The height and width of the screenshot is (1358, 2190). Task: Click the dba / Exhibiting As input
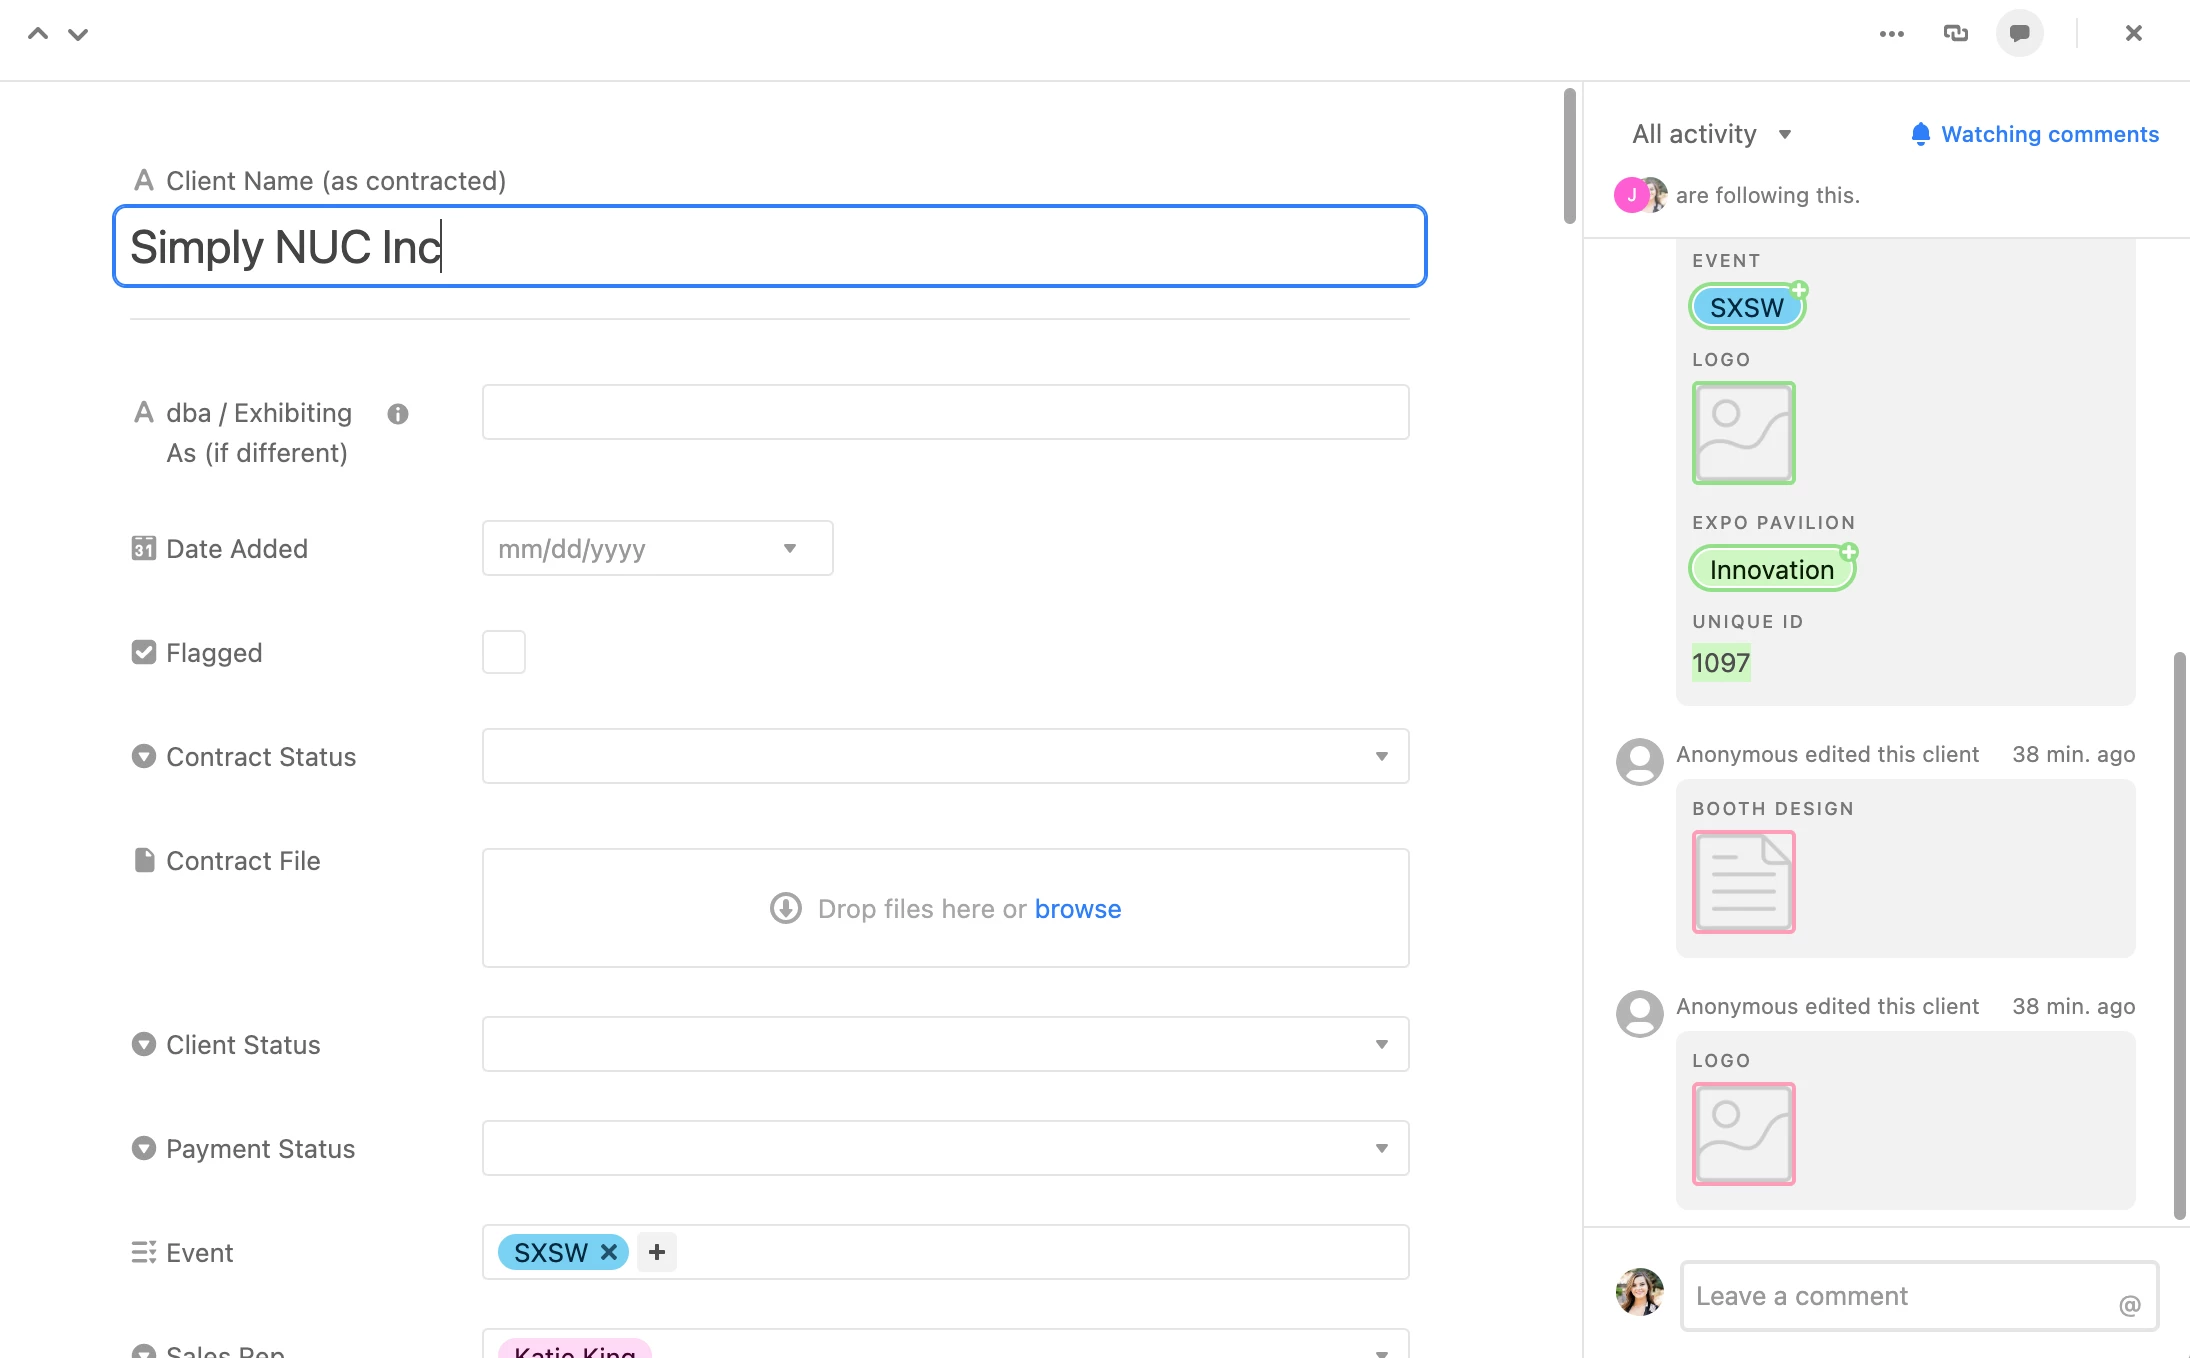[x=945, y=412]
